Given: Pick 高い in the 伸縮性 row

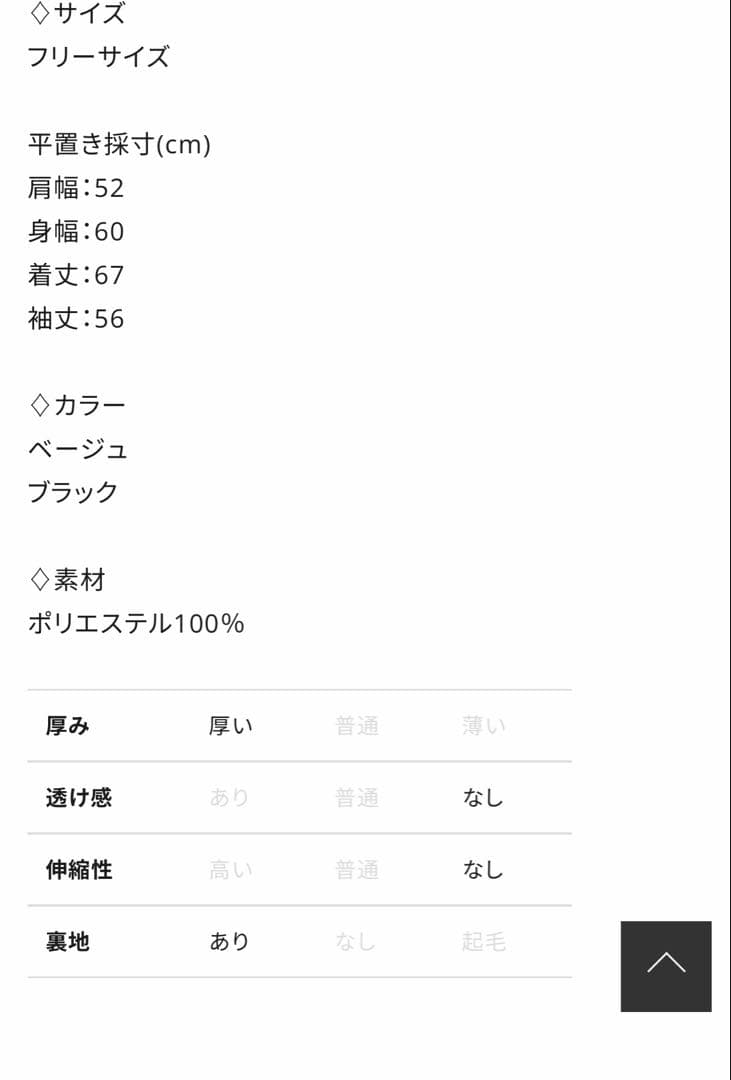Looking at the screenshot, I should point(231,870).
